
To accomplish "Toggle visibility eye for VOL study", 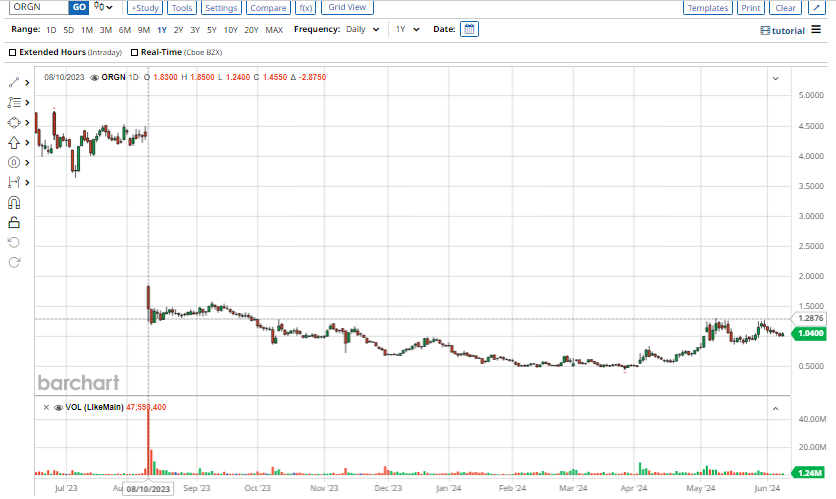I will coord(59,407).
